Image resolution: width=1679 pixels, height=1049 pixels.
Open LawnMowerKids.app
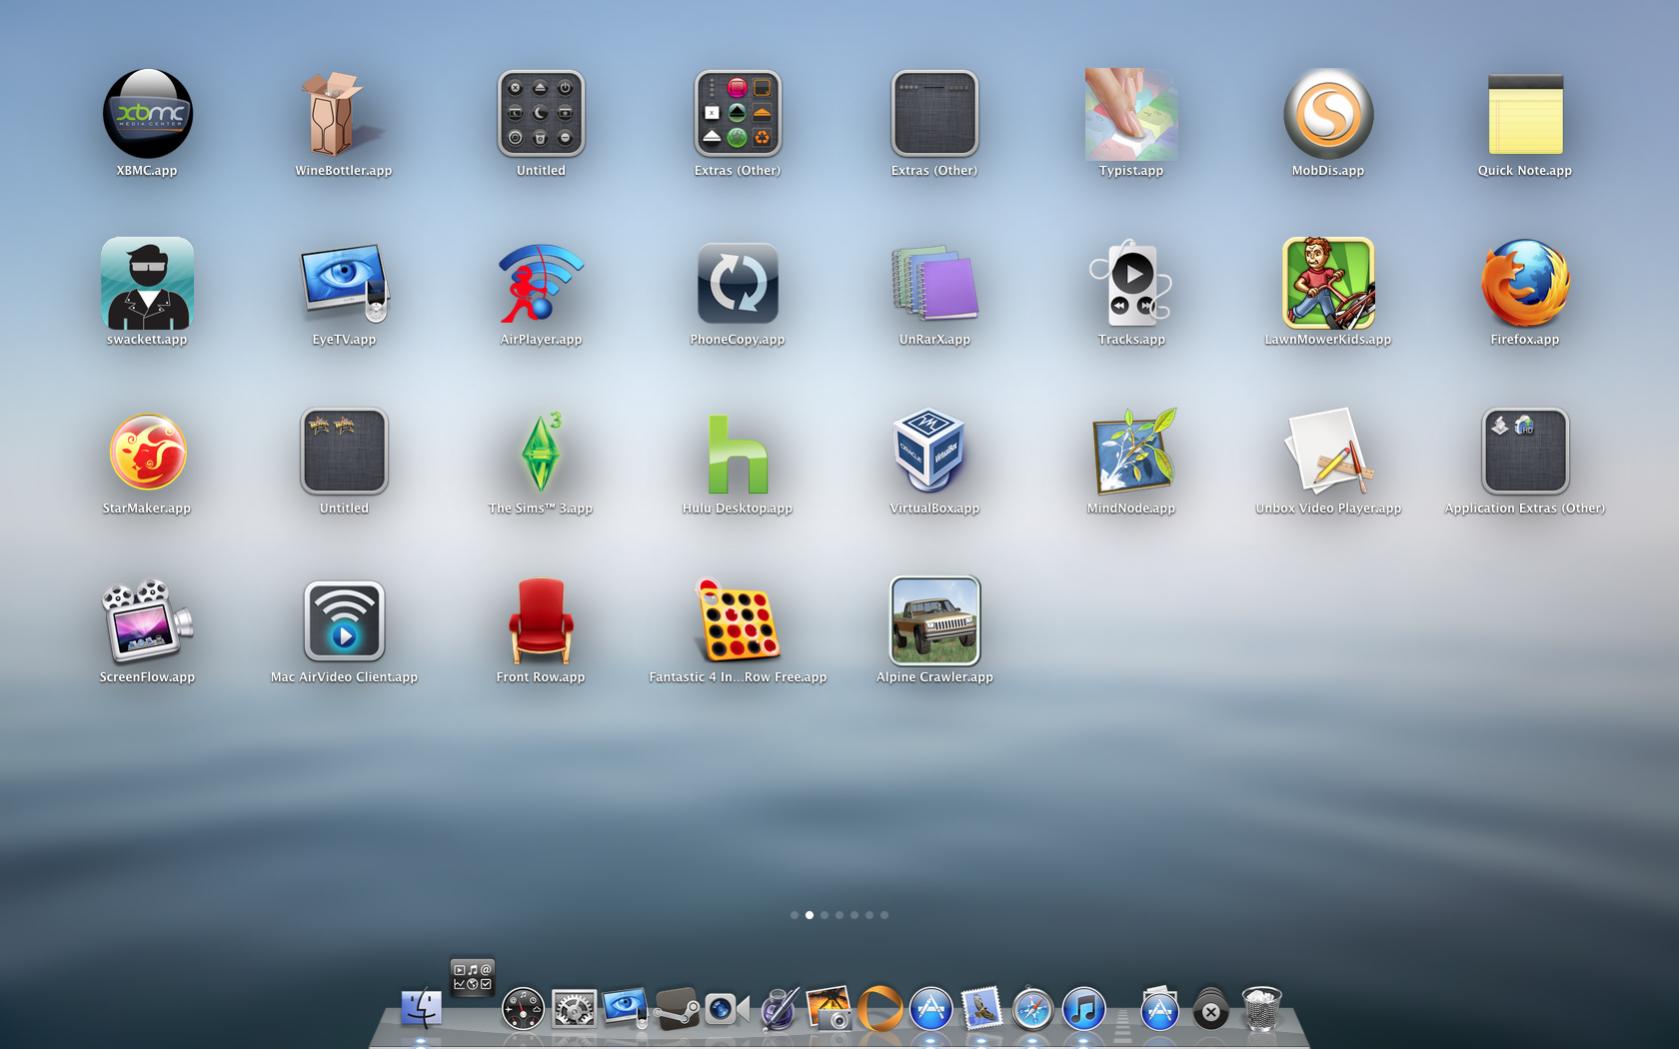click(x=1328, y=283)
